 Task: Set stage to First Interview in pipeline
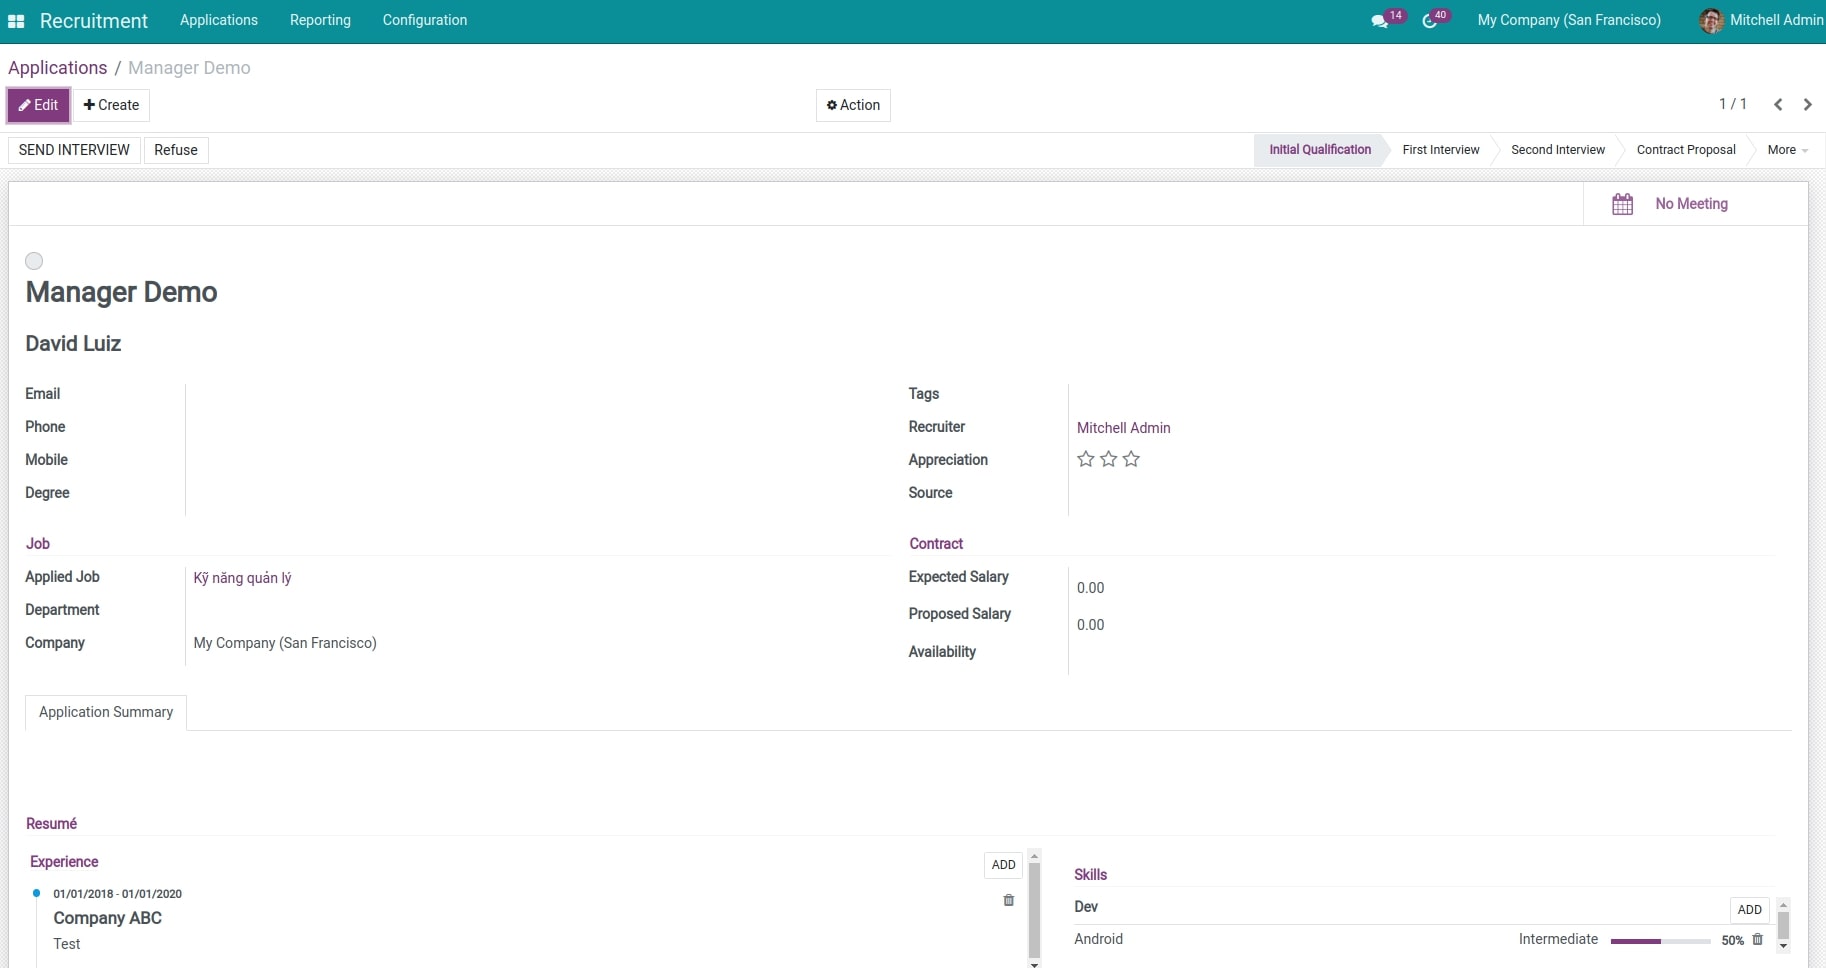[x=1440, y=149]
